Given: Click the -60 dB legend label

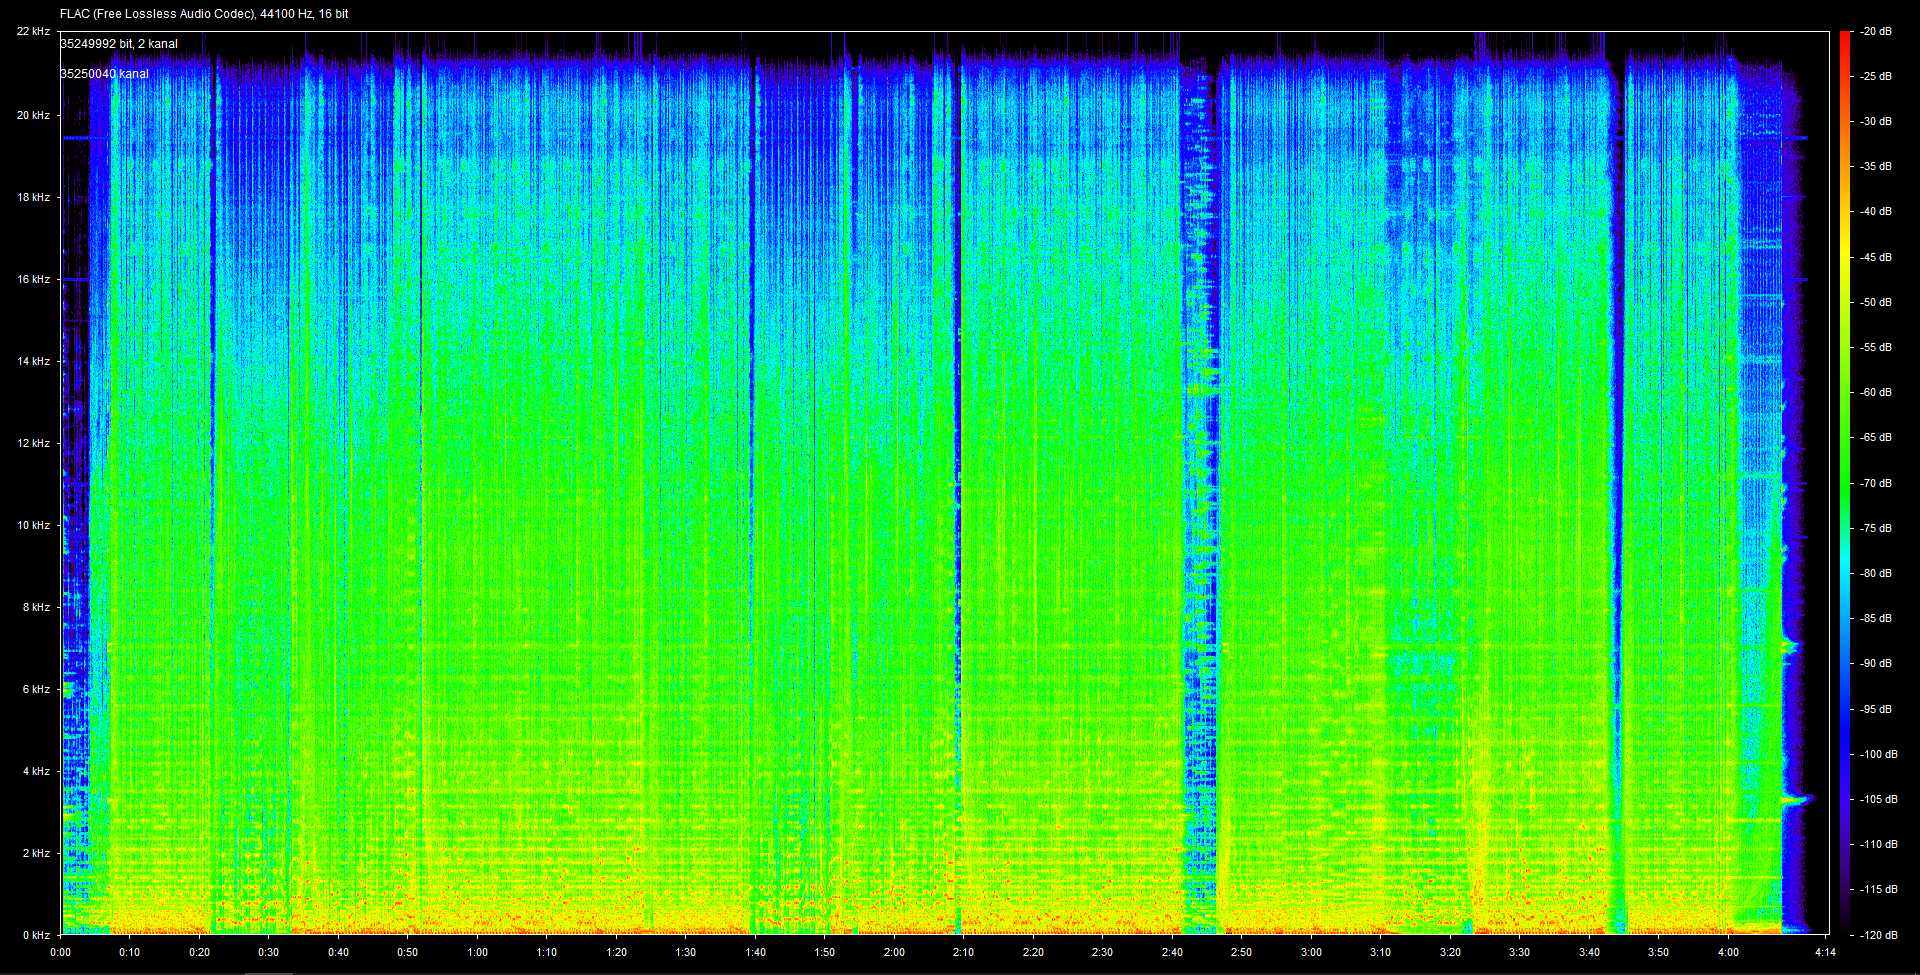Looking at the screenshot, I should [1875, 393].
